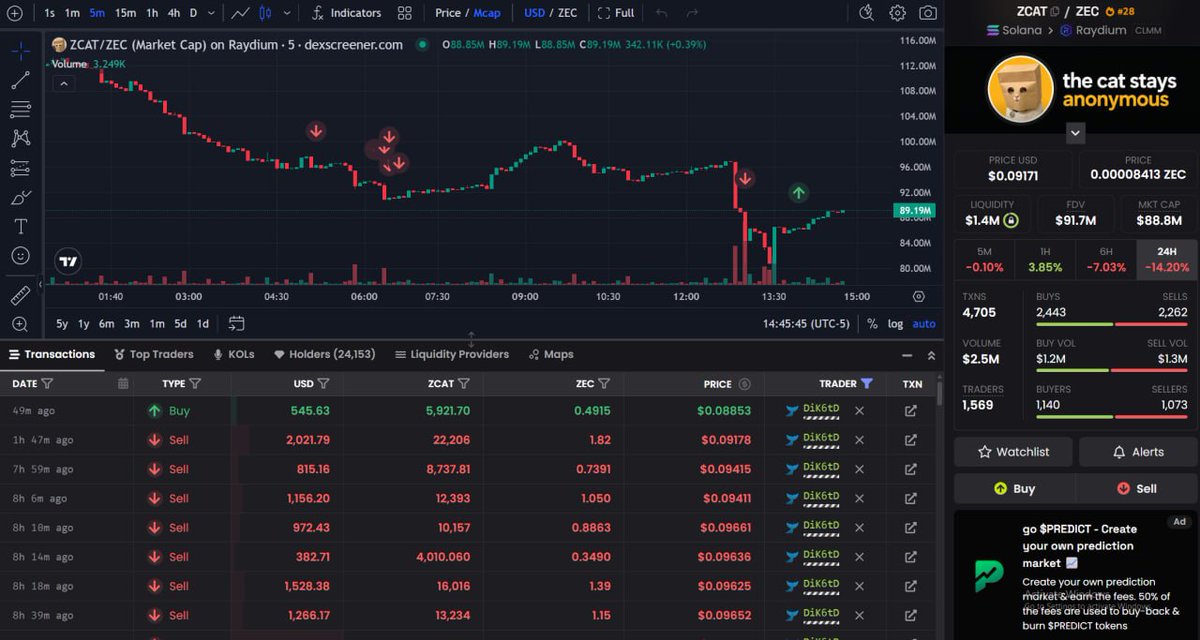The width and height of the screenshot is (1200, 640).
Task: Expand the timeframe dropdown arrow
Action: 213,13
